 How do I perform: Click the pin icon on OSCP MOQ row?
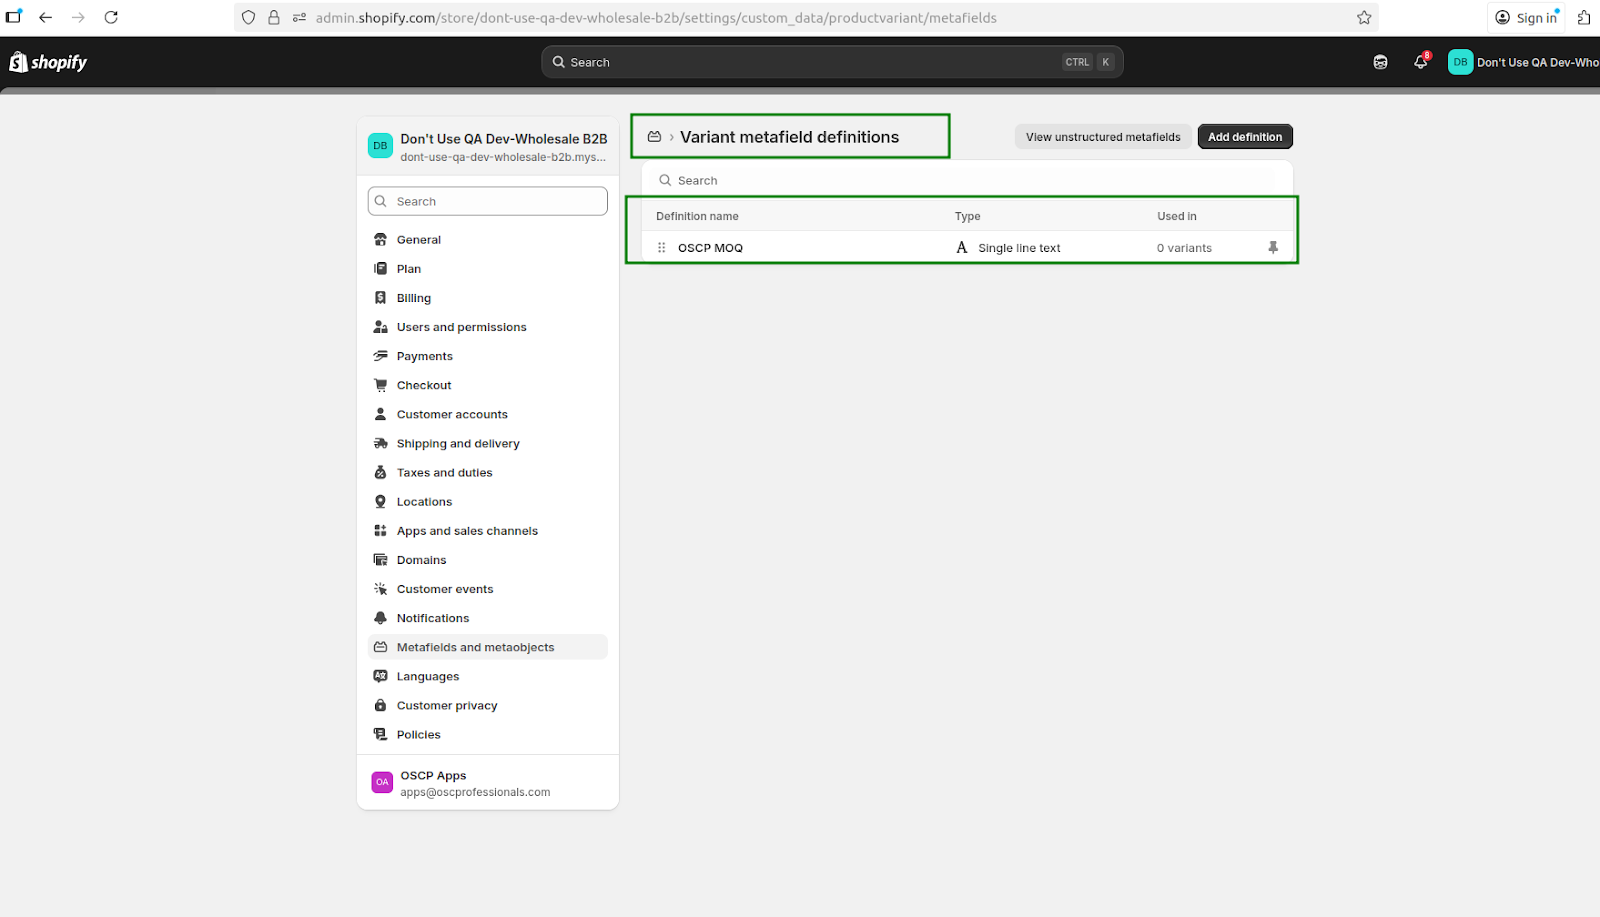(x=1272, y=247)
